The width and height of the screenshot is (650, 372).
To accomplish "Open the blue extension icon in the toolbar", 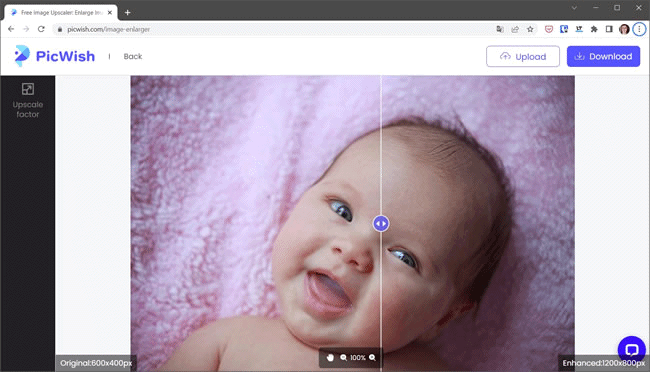I will (x=564, y=29).
